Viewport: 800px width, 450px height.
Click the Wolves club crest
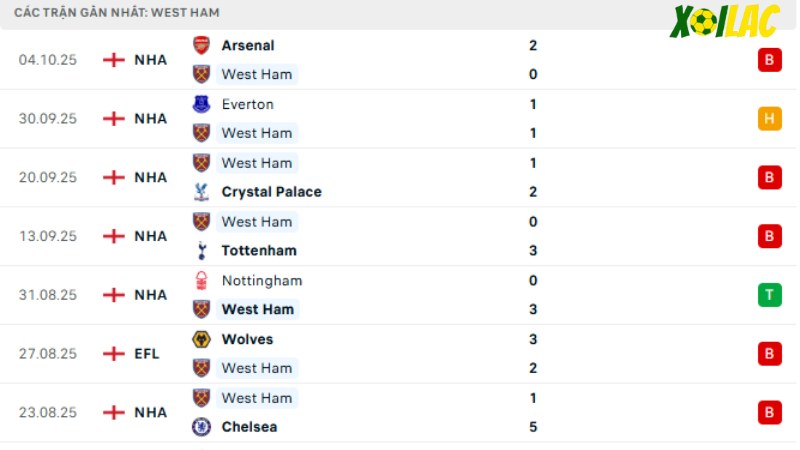(x=201, y=339)
